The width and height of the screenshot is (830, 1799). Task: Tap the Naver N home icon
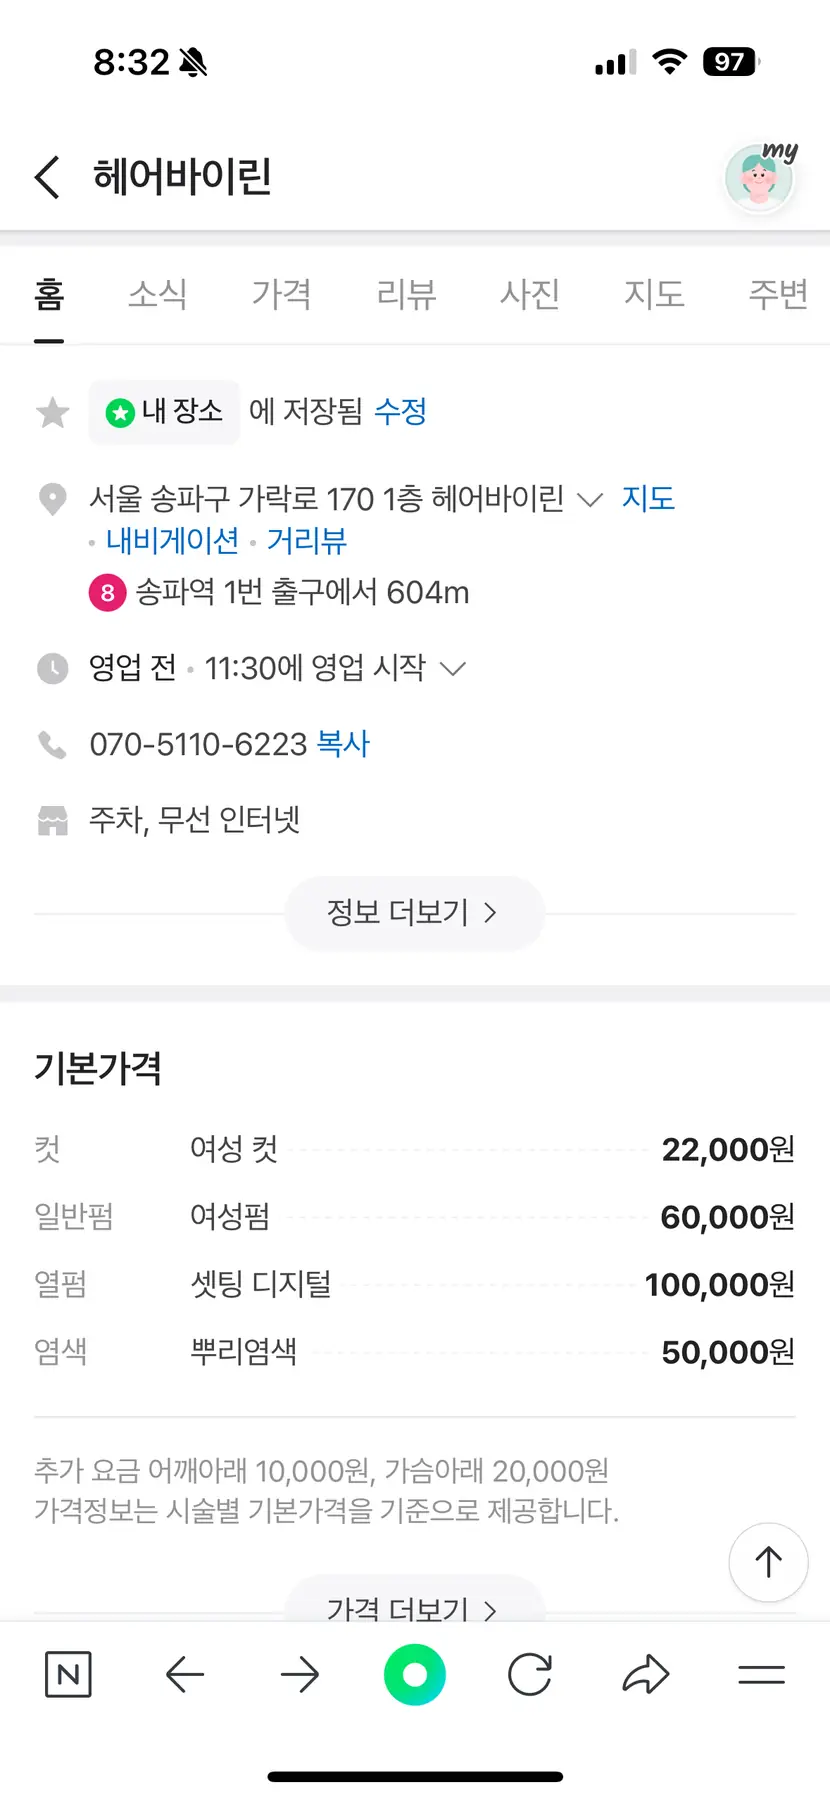pyautogui.click(x=68, y=1674)
